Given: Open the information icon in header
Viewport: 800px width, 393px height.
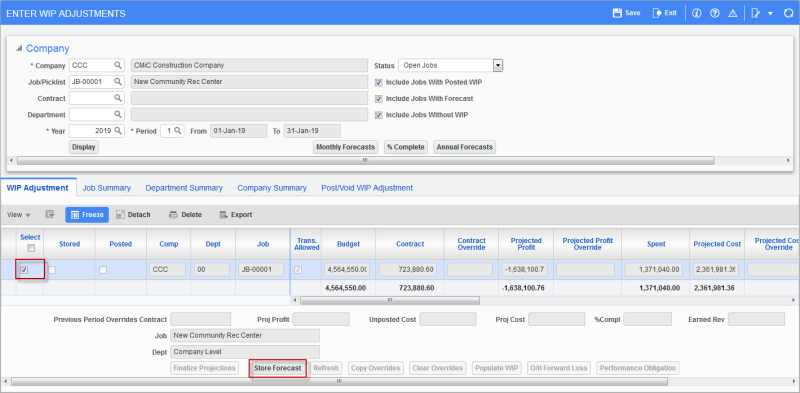Looking at the screenshot, I should (696, 13).
